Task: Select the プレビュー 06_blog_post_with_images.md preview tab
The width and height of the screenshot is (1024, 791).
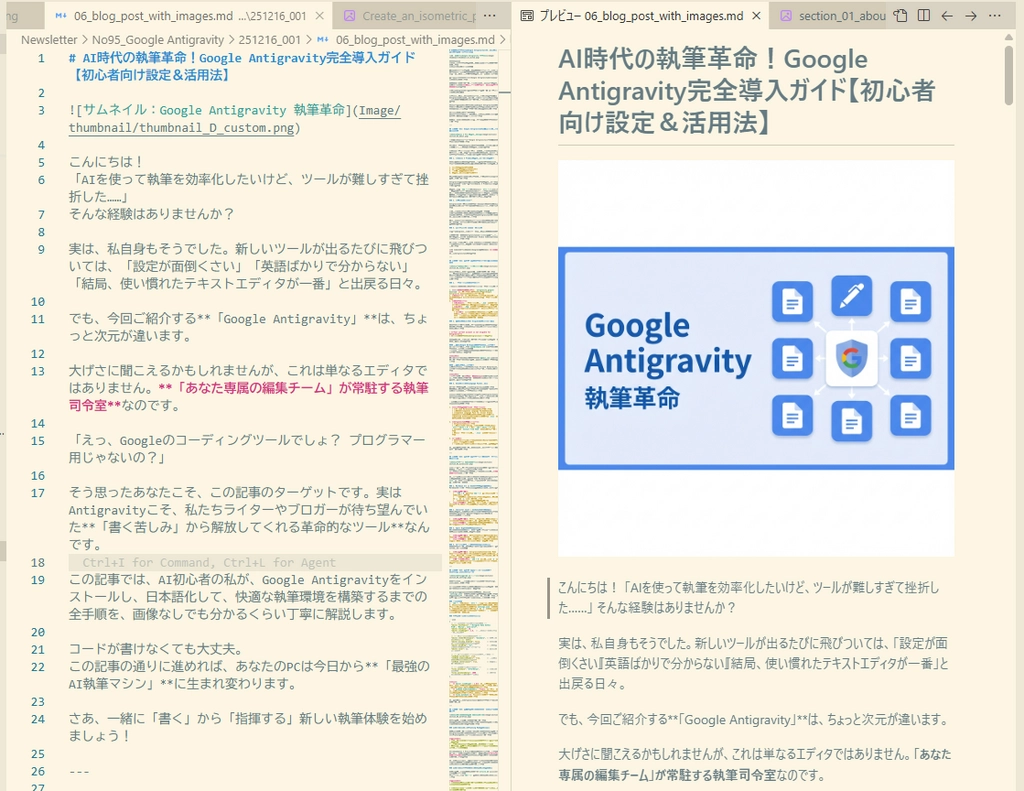Action: (641, 16)
